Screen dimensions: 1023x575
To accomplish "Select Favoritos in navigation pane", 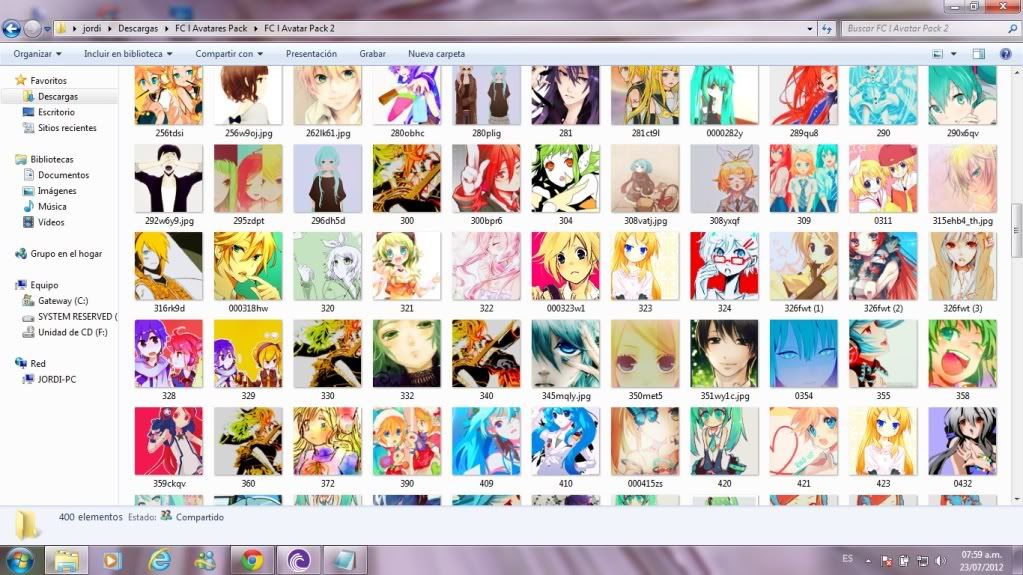I will pyautogui.click(x=48, y=81).
